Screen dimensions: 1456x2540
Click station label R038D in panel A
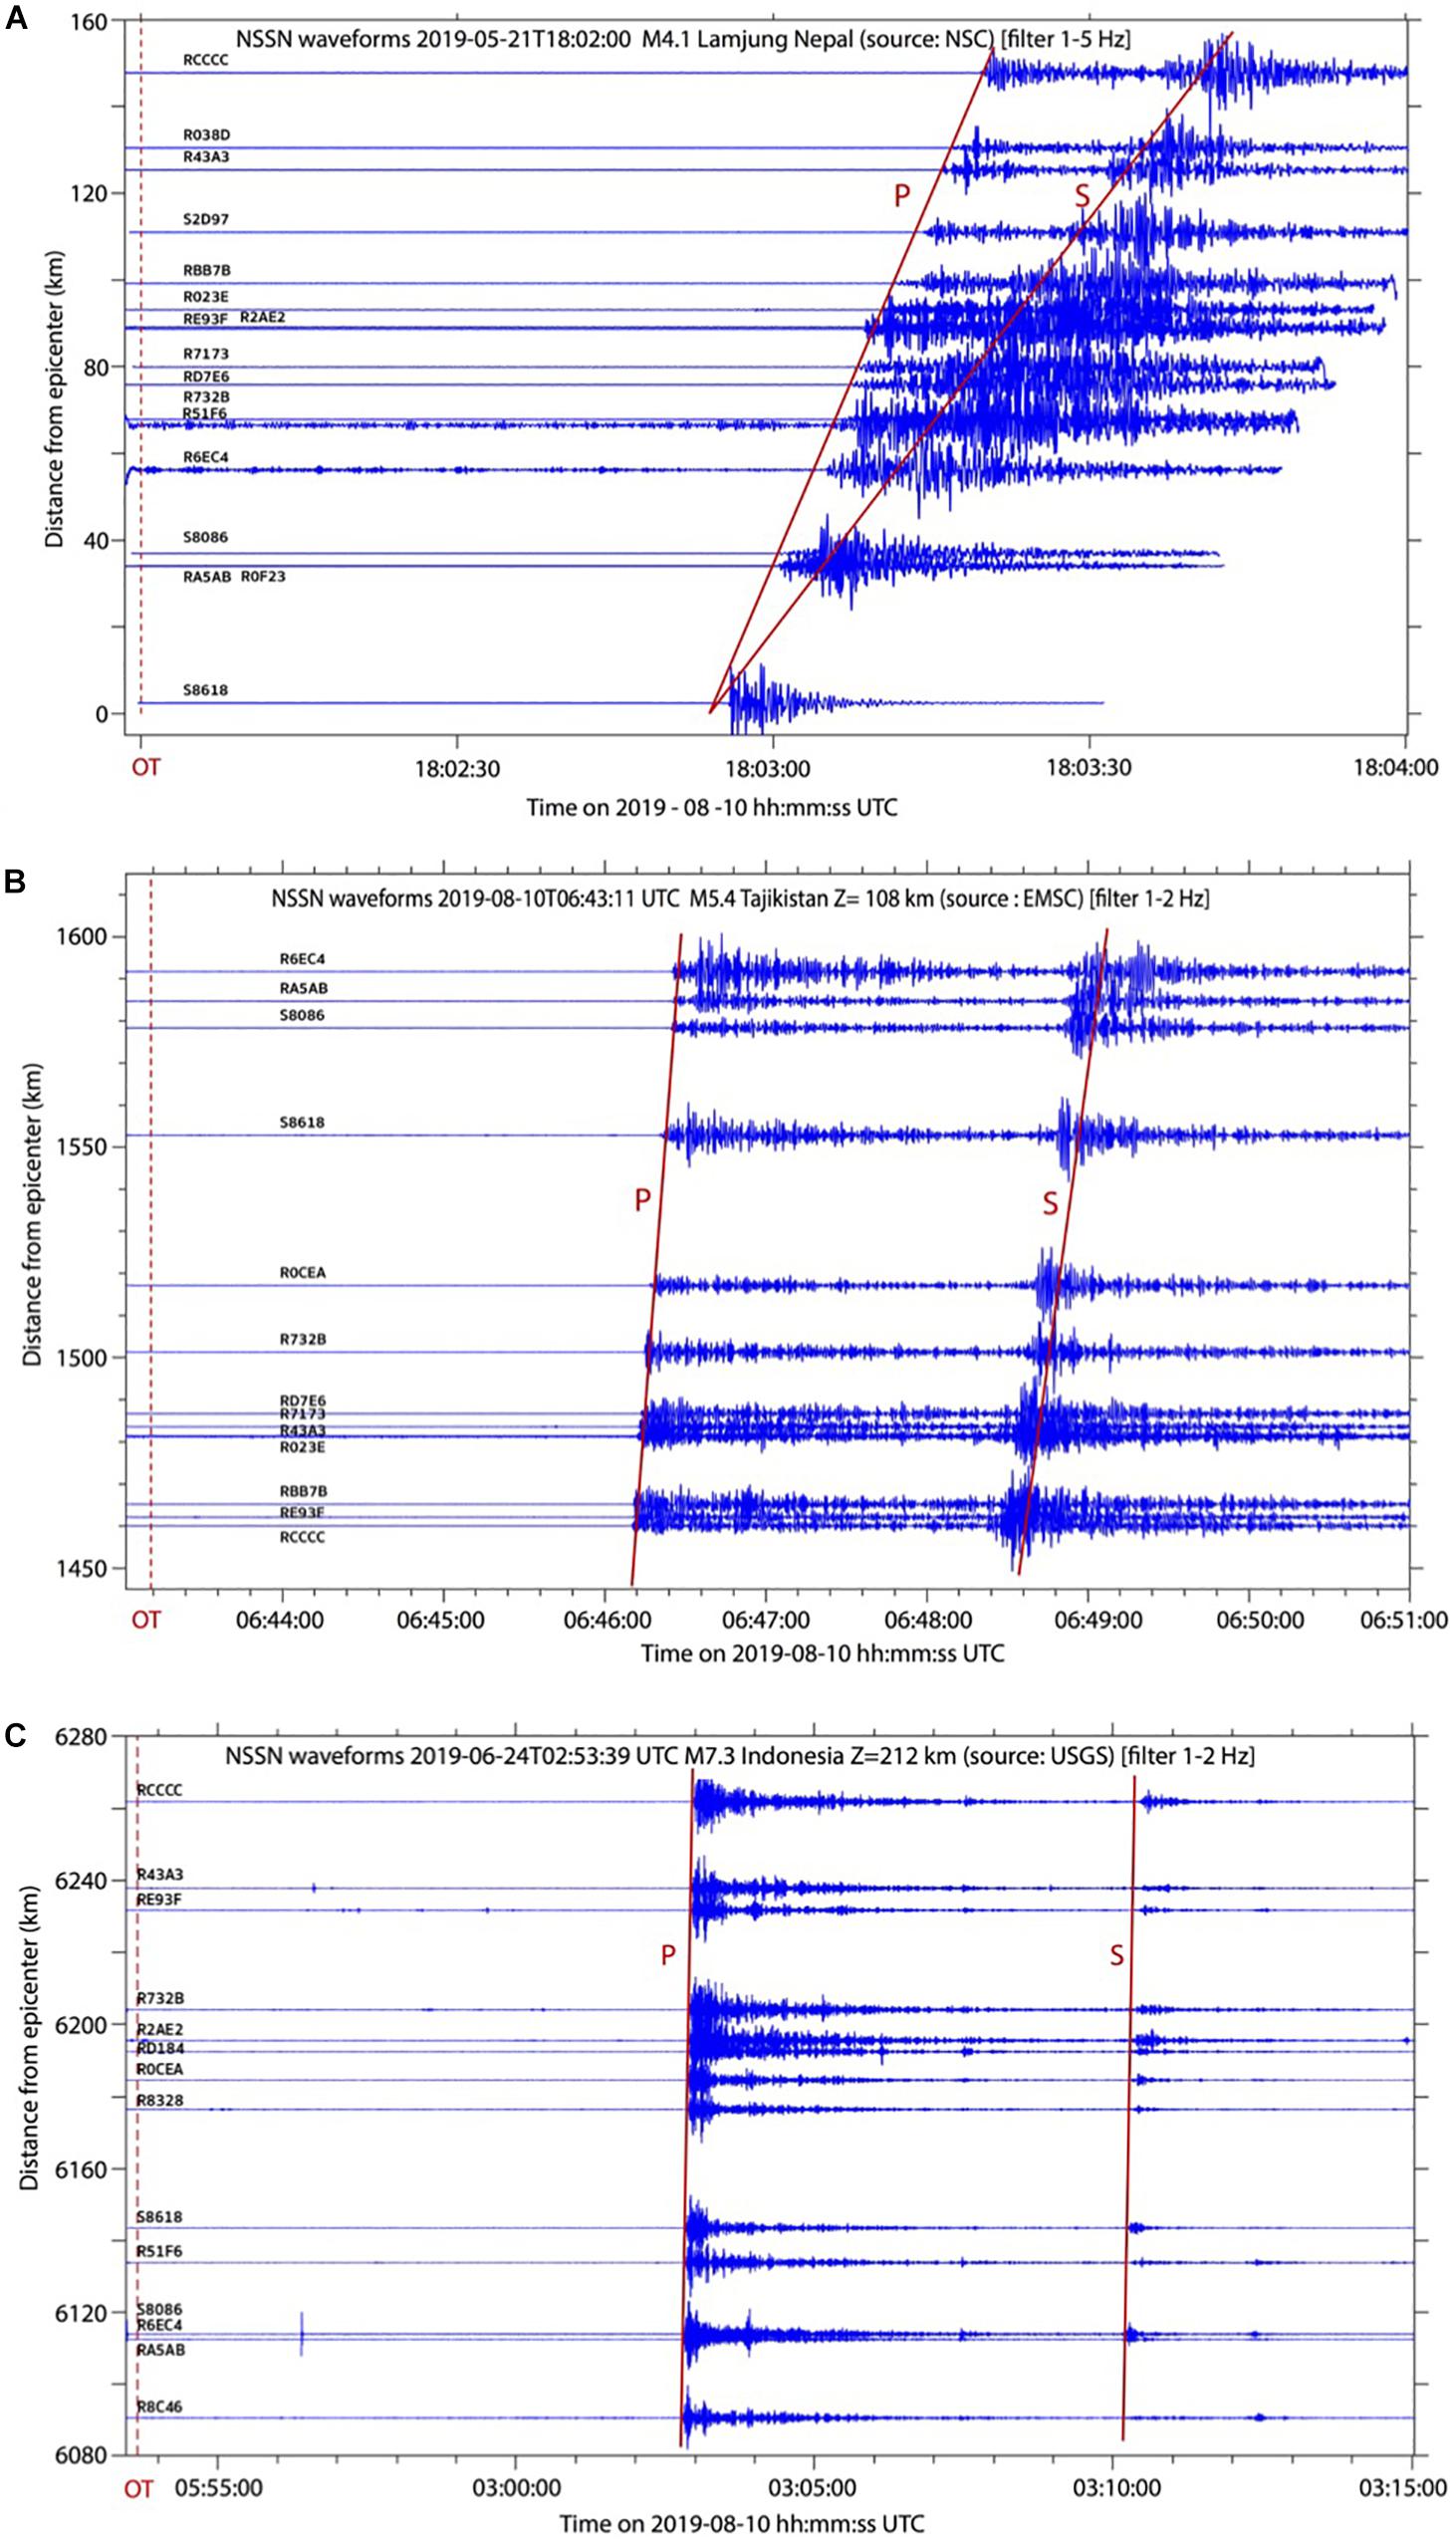pos(207,135)
